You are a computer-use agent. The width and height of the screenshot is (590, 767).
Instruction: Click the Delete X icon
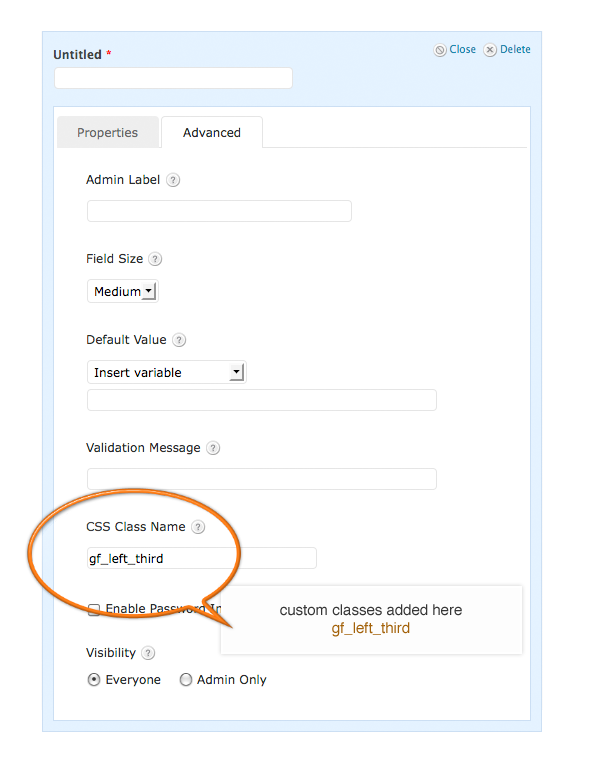pyautogui.click(x=490, y=50)
